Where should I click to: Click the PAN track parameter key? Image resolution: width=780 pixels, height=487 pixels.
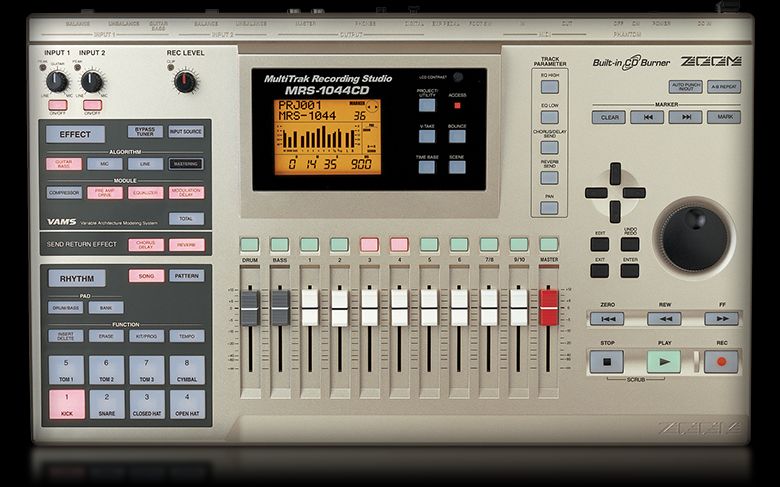(550, 208)
